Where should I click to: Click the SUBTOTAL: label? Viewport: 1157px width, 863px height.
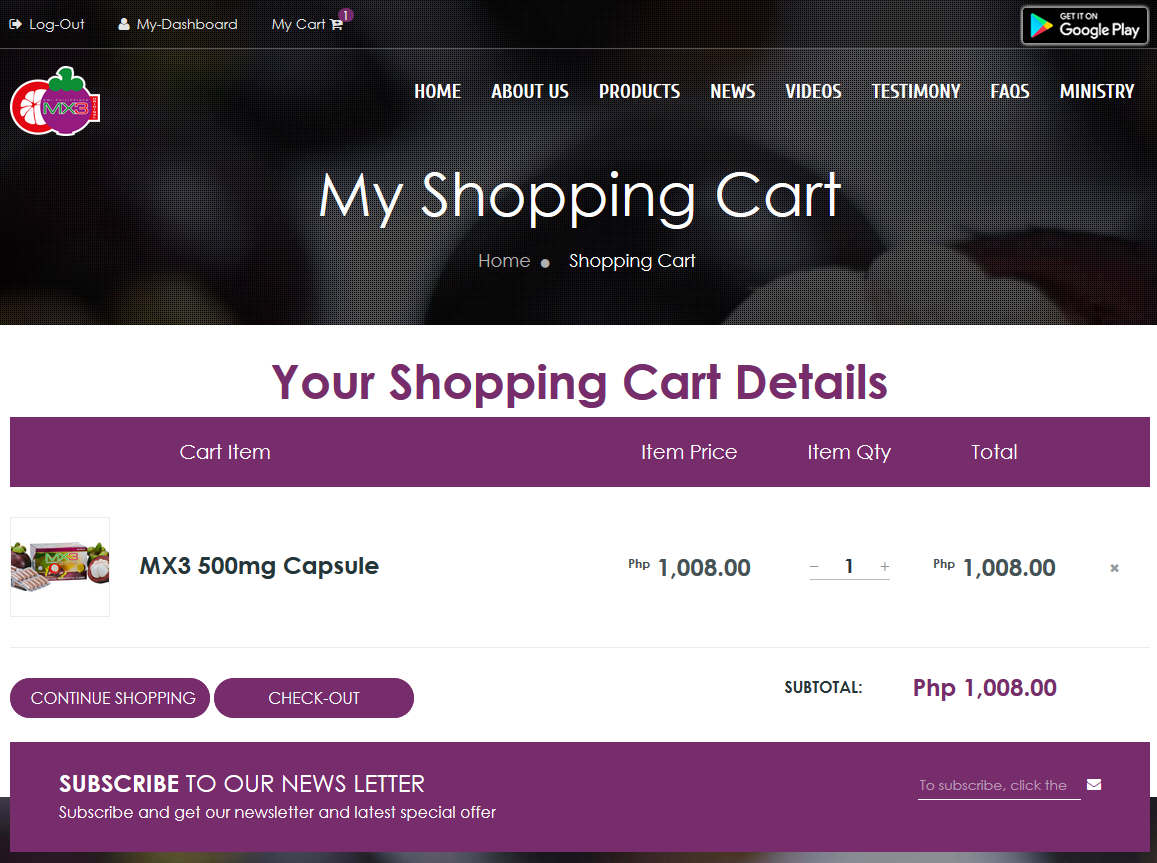pyautogui.click(x=823, y=687)
